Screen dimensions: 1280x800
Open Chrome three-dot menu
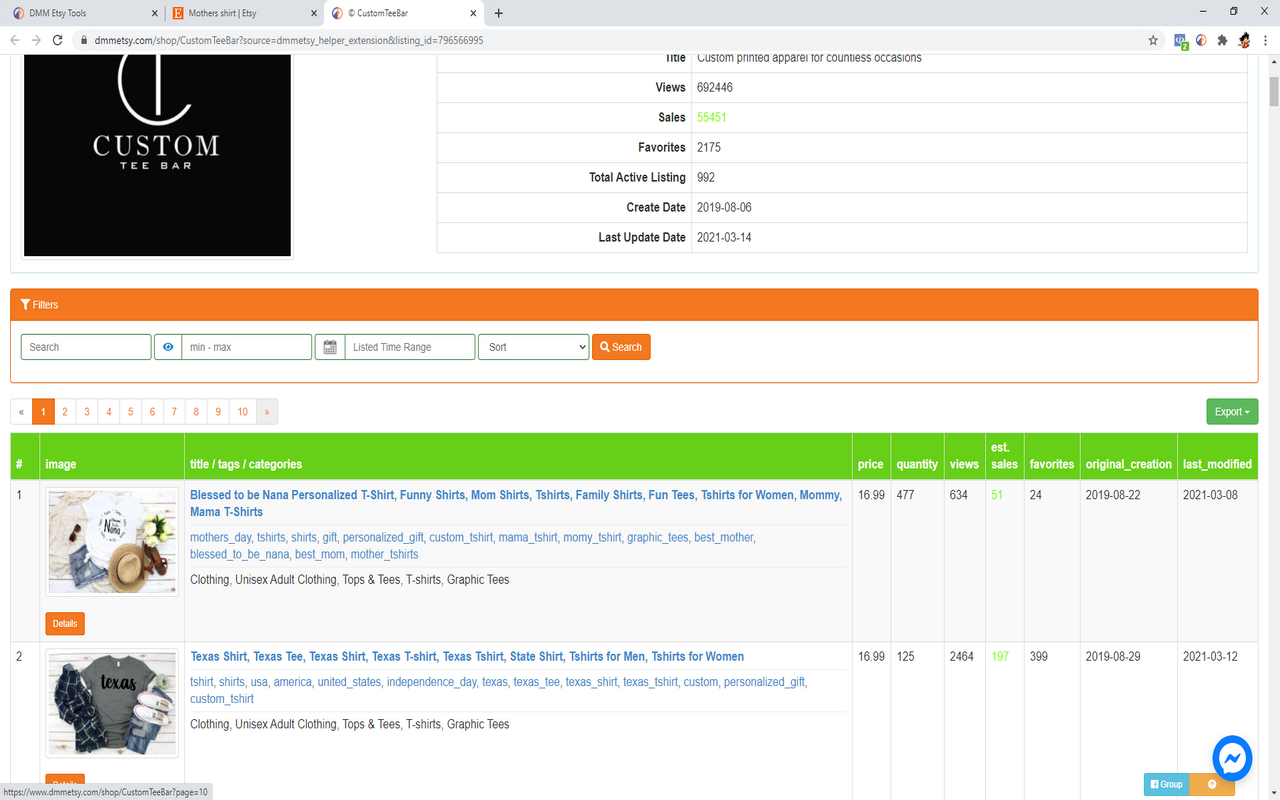click(1265, 40)
